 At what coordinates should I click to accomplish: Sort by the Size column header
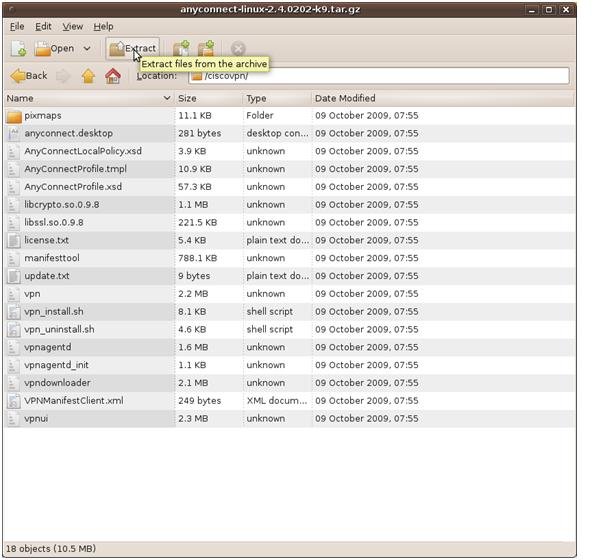209,98
